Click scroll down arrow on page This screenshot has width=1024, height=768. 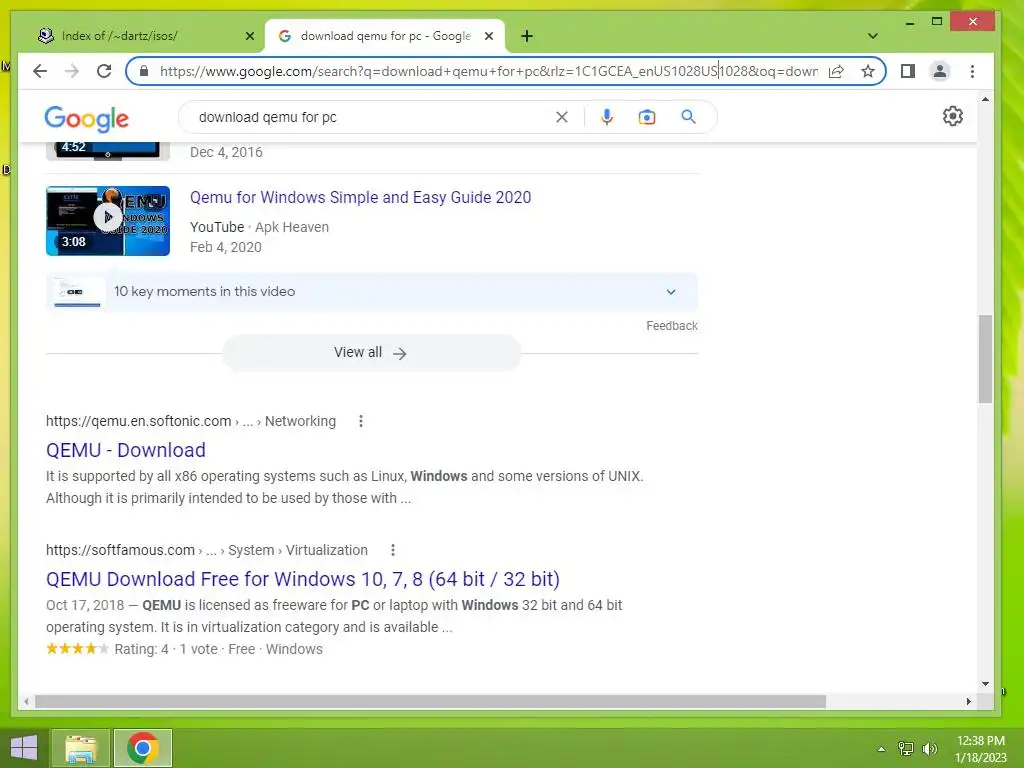click(x=985, y=684)
